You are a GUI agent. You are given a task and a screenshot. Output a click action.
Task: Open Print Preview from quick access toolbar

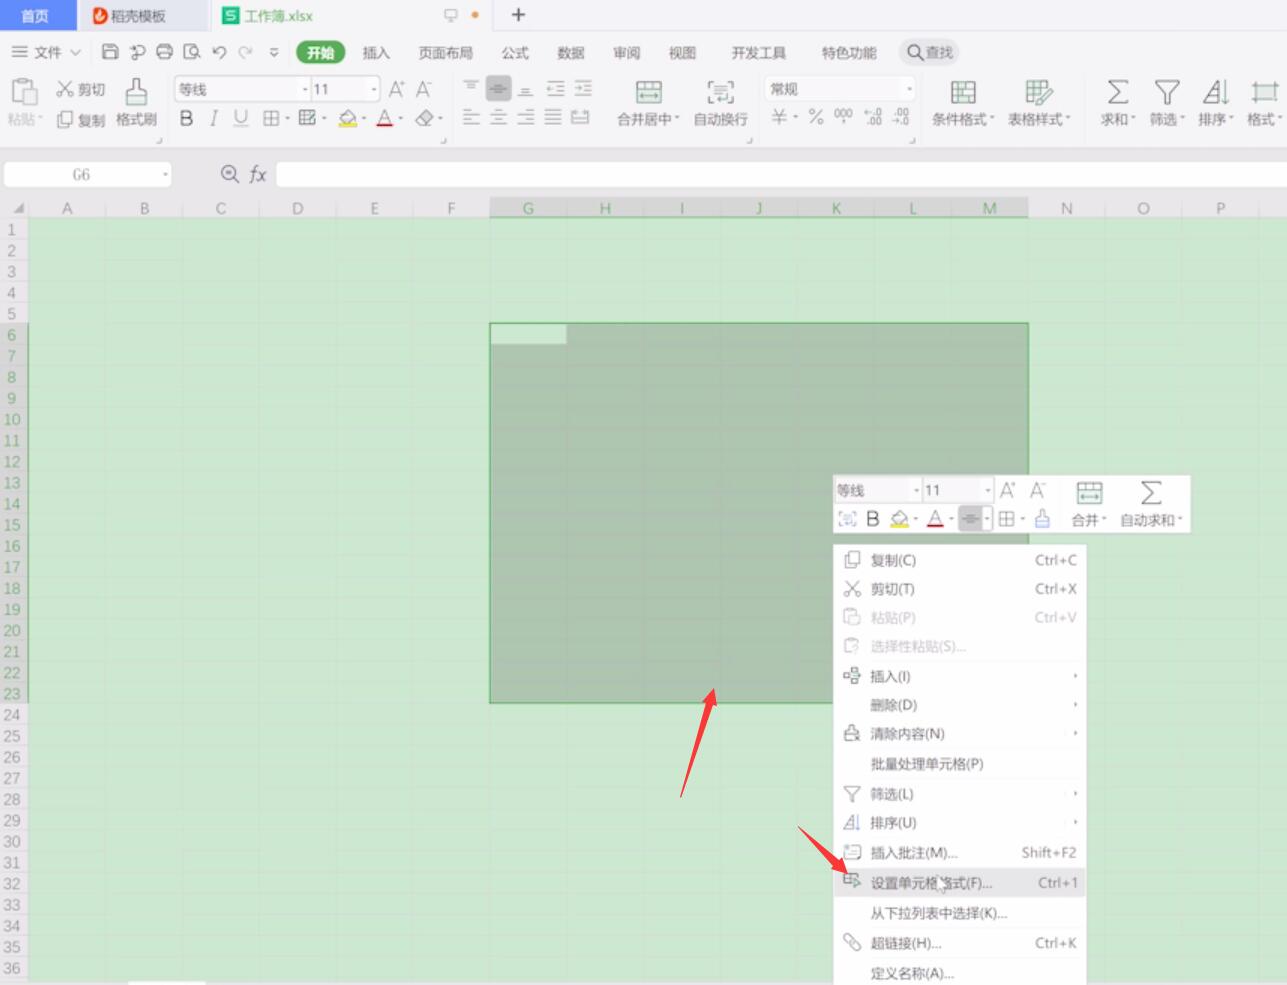click(192, 52)
